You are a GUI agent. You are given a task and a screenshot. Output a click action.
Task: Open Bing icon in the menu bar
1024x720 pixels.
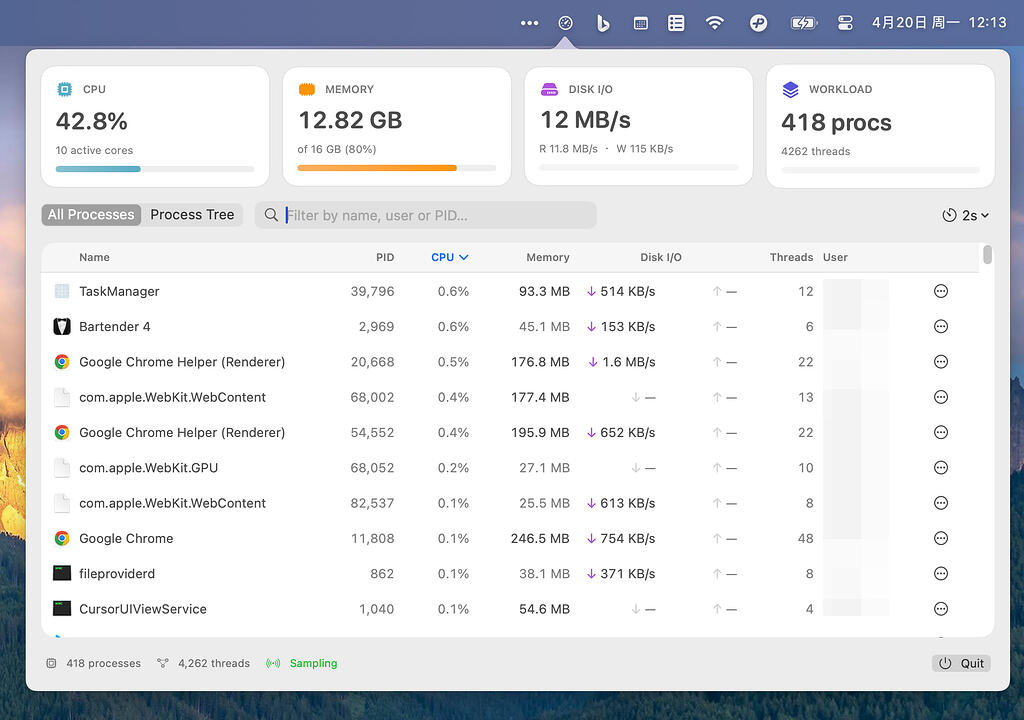pos(603,24)
